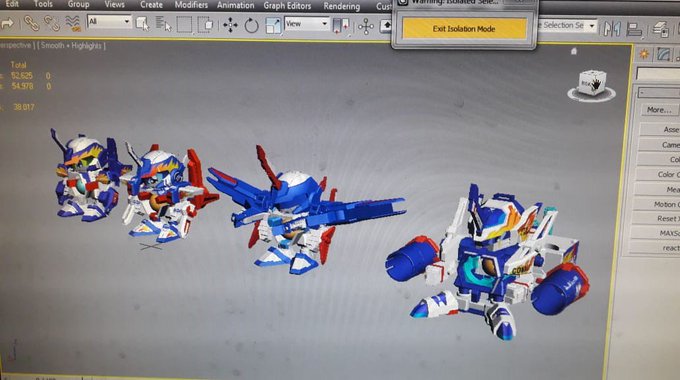Activate Bind to Space Warp tool

[x=73, y=23]
